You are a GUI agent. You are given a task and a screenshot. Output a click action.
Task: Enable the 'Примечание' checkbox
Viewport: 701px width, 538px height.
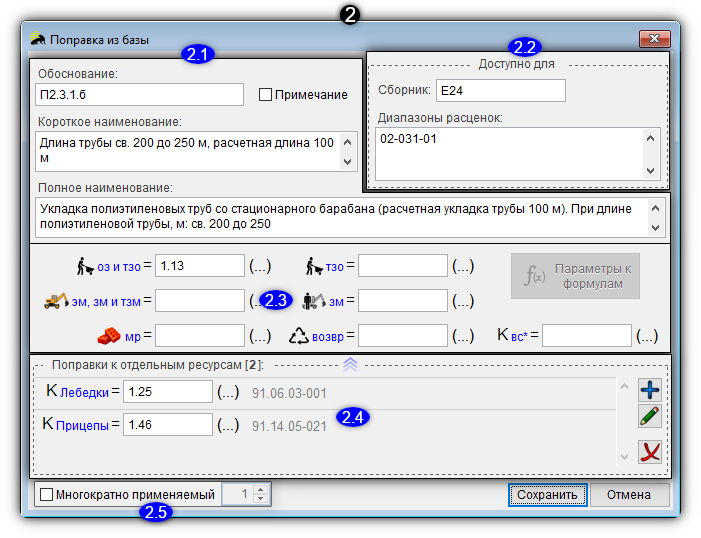[x=266, y=94]
